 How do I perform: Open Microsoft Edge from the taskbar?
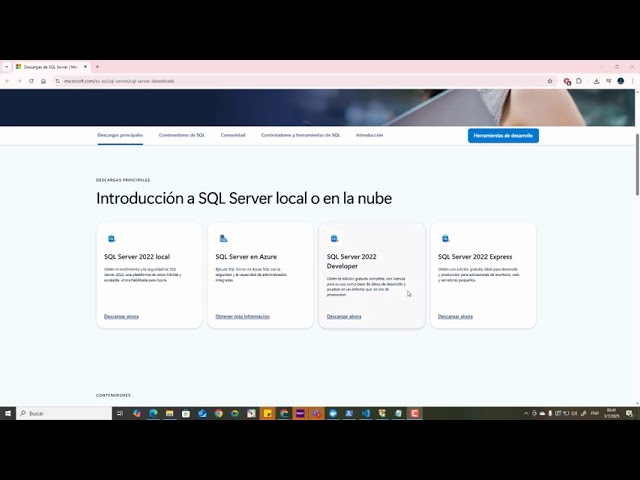[x=153, y=413]
